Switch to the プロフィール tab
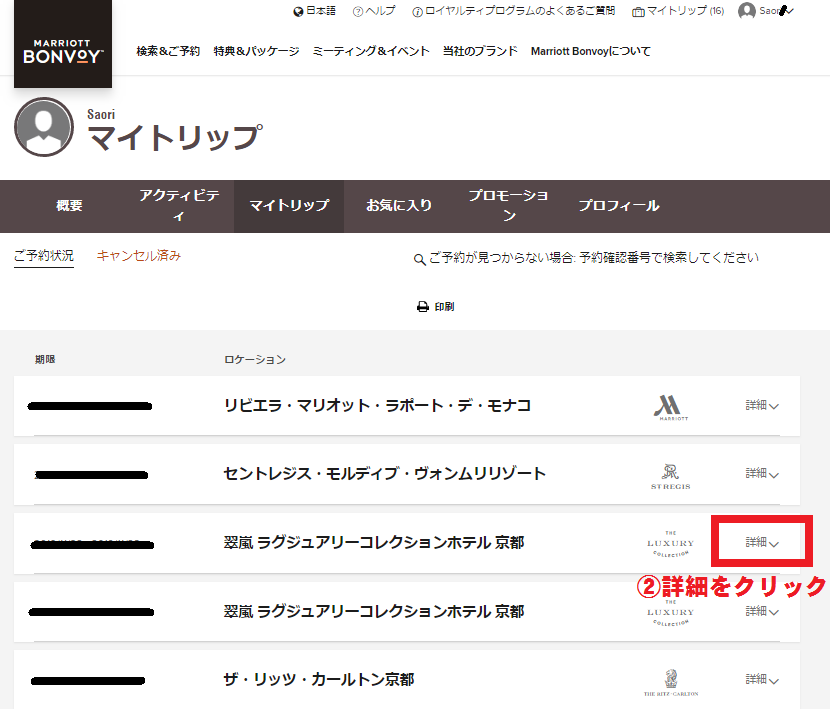The image size is (830, 709). pyautogui.click(x=619, y=206)
